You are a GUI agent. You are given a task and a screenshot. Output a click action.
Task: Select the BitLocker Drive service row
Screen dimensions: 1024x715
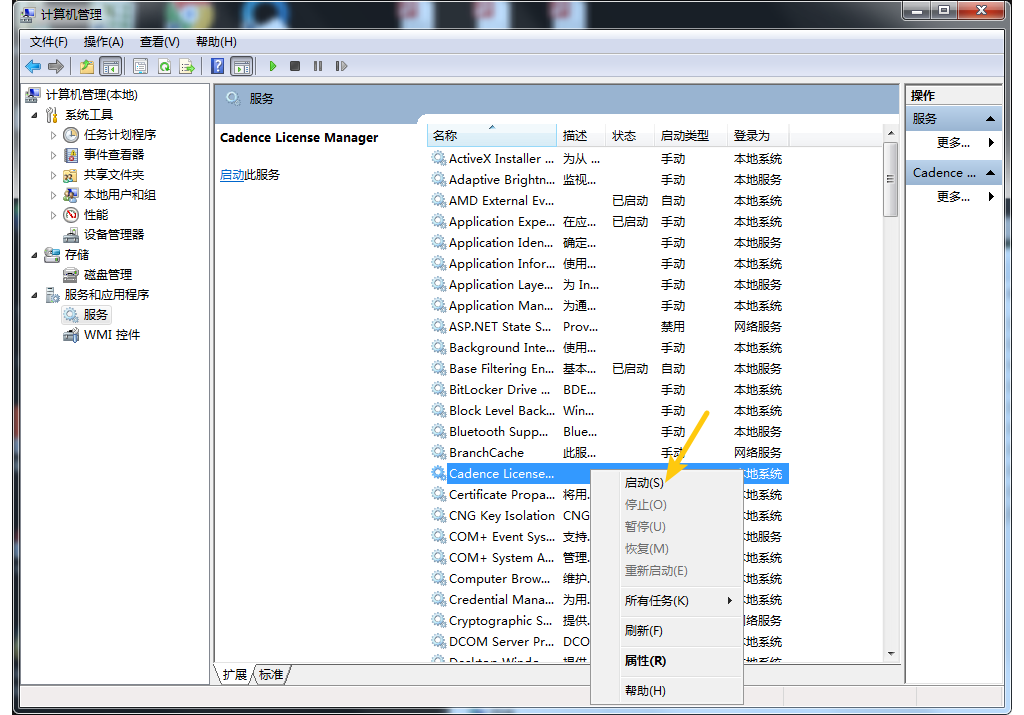[x=609, y=390]
